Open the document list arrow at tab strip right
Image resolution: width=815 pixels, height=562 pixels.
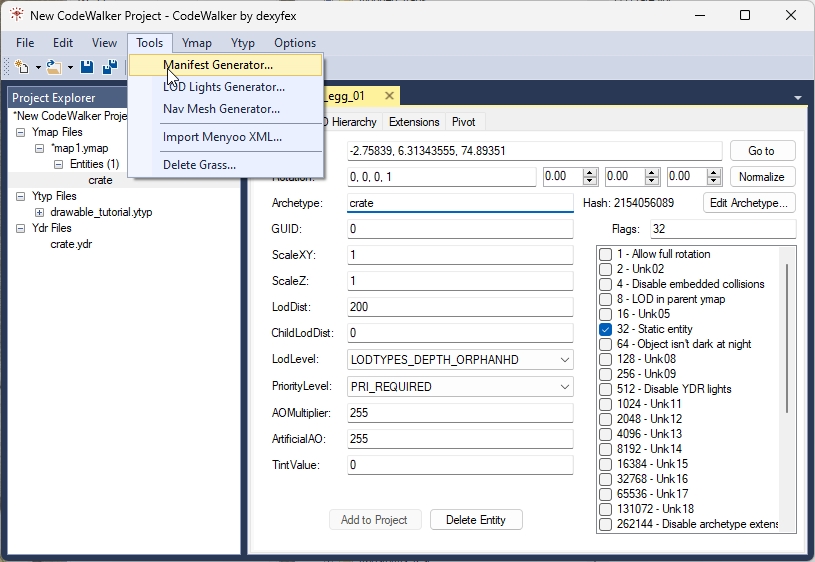tap(797, 98)
